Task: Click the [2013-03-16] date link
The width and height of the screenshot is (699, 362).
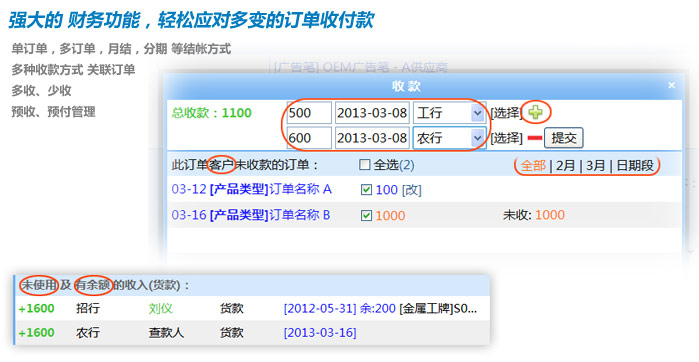Action: pyautogui.click(x=320, y=333)
